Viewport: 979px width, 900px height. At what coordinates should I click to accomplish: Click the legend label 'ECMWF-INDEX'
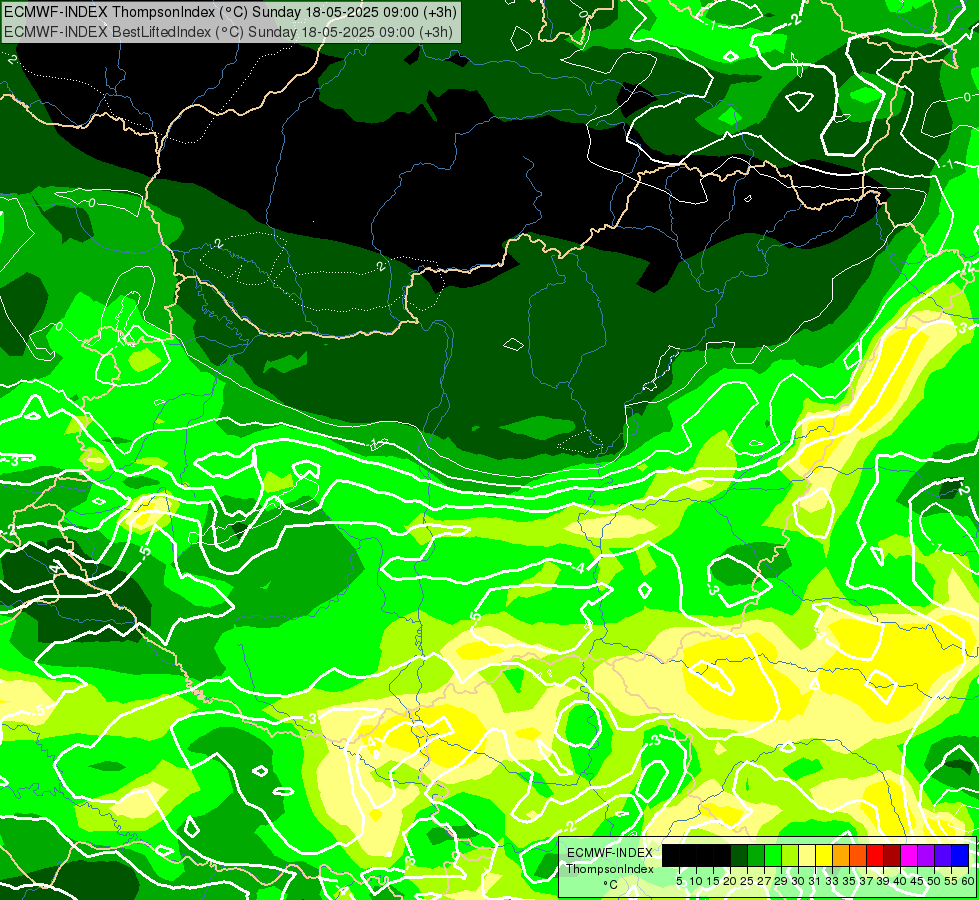610,853
